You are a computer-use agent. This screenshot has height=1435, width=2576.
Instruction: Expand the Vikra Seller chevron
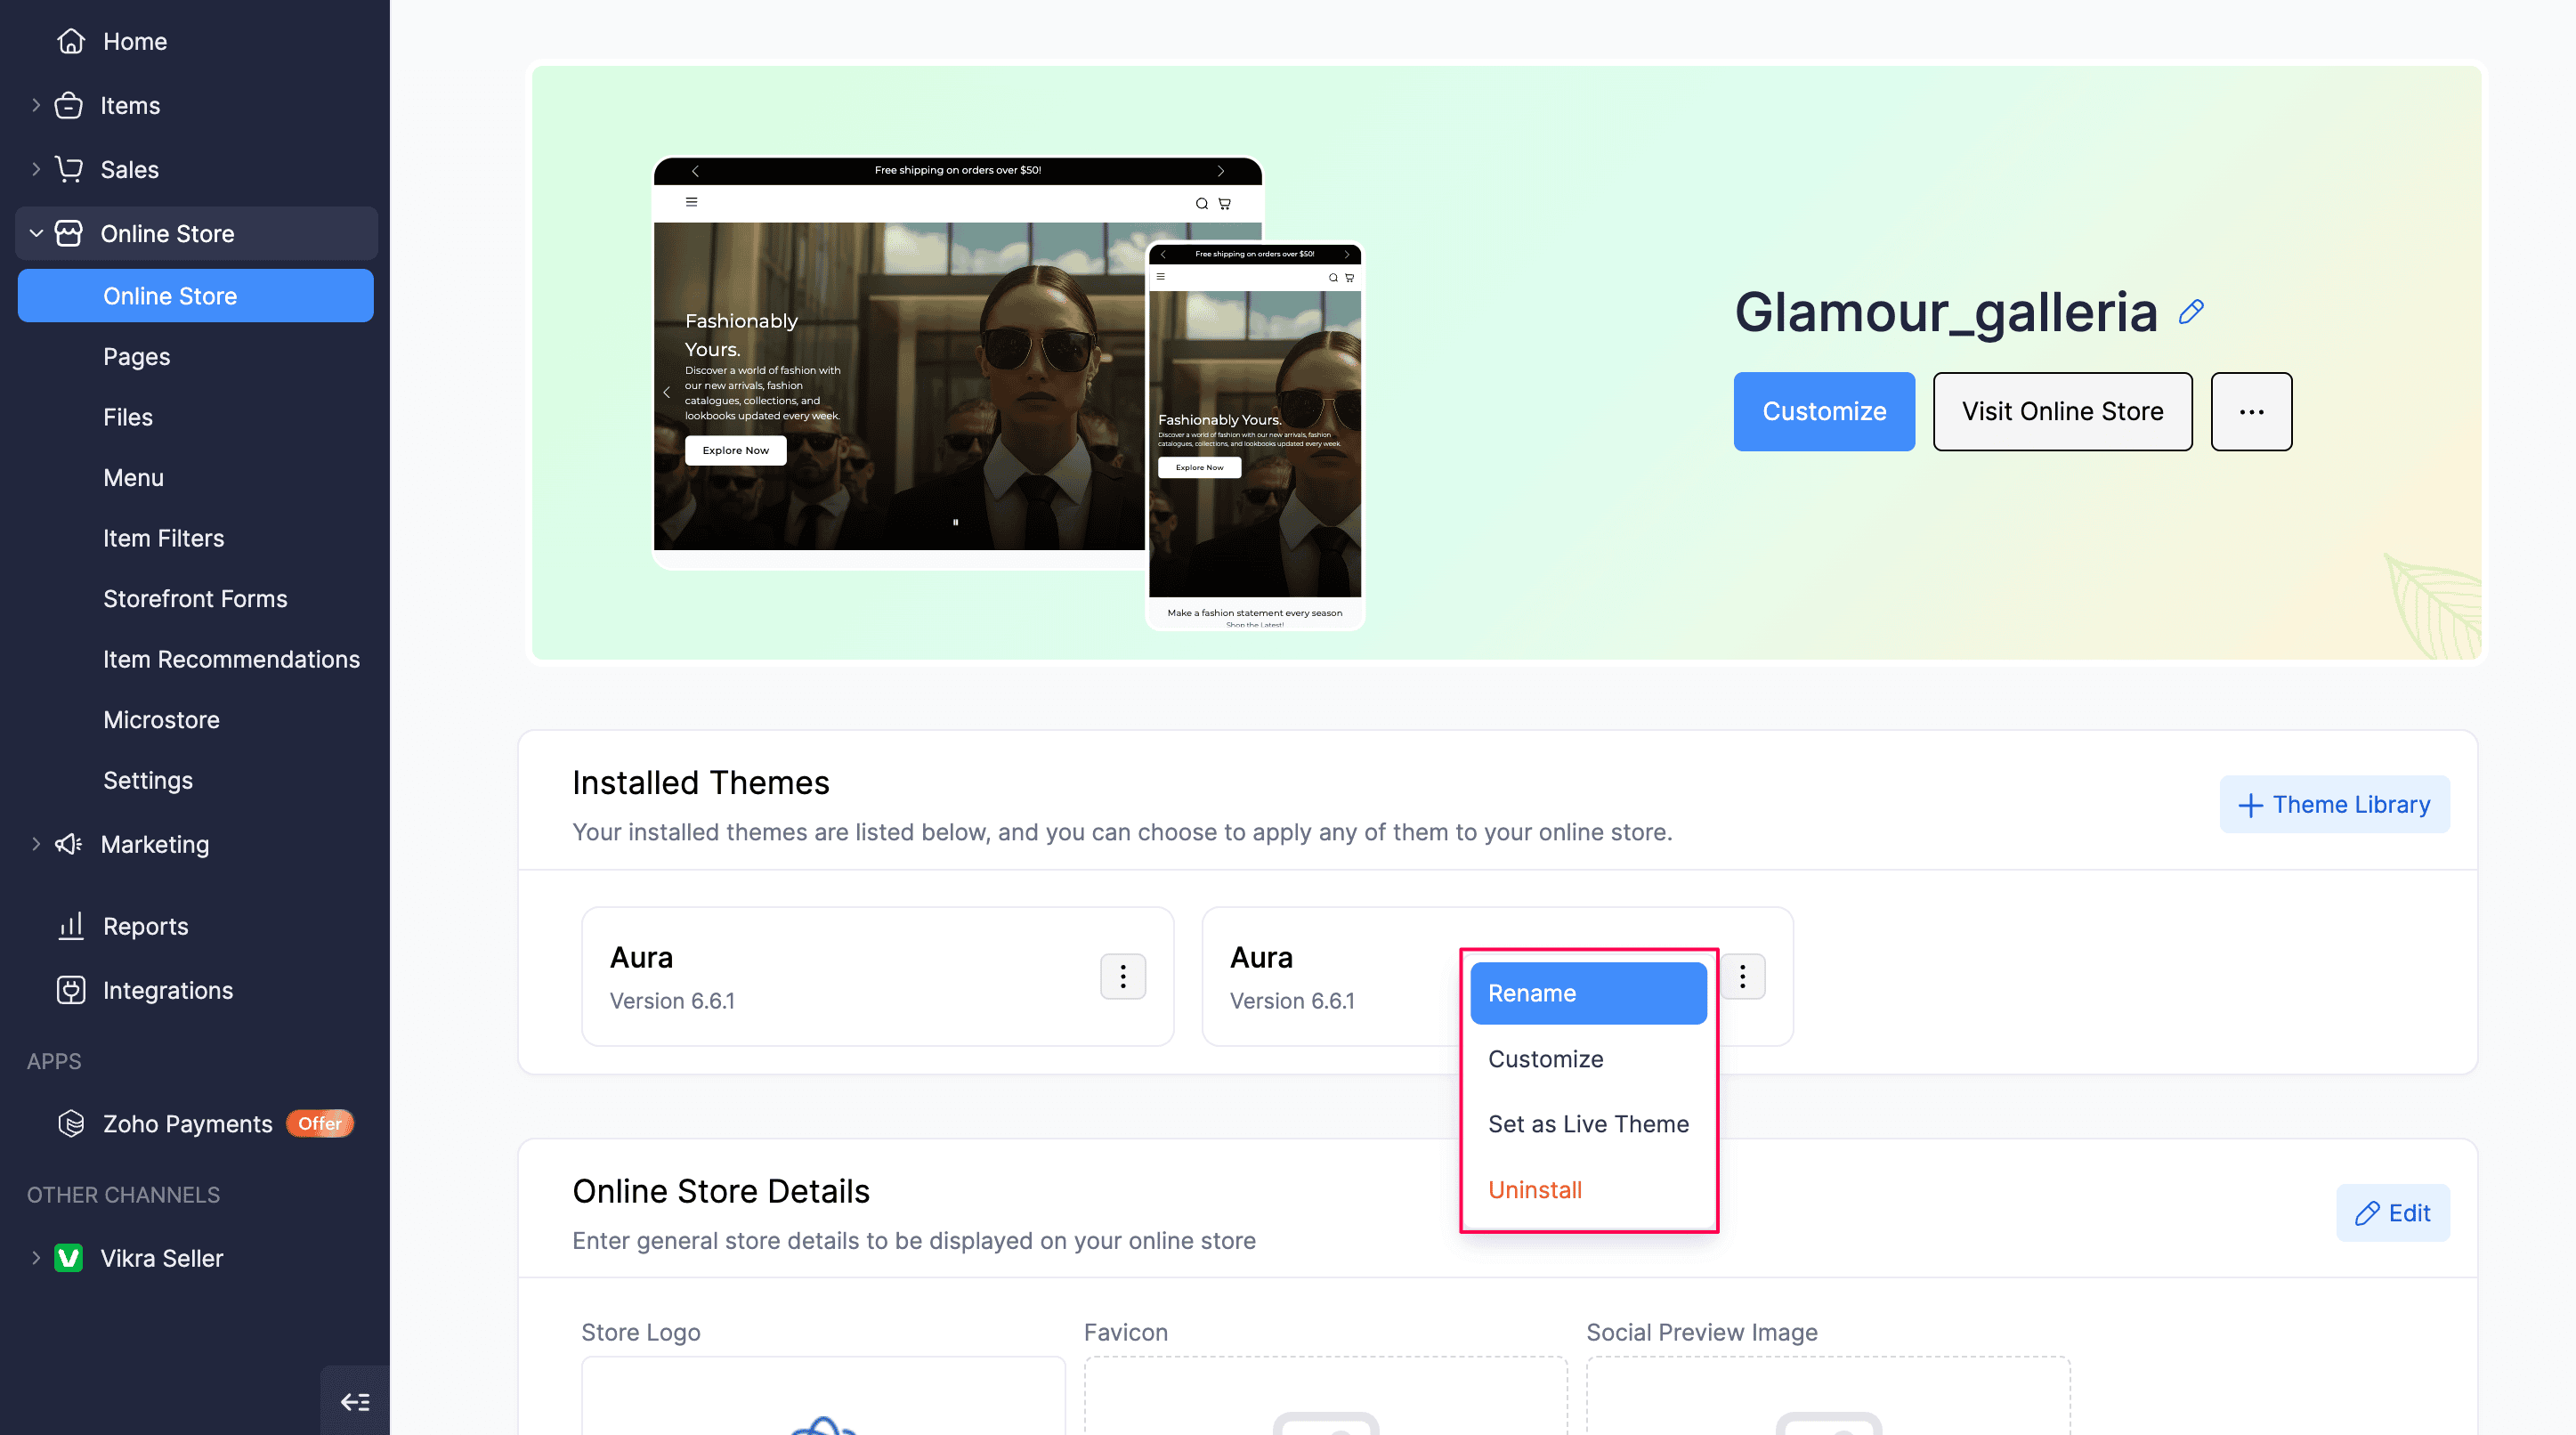[x=36, y=1258]
